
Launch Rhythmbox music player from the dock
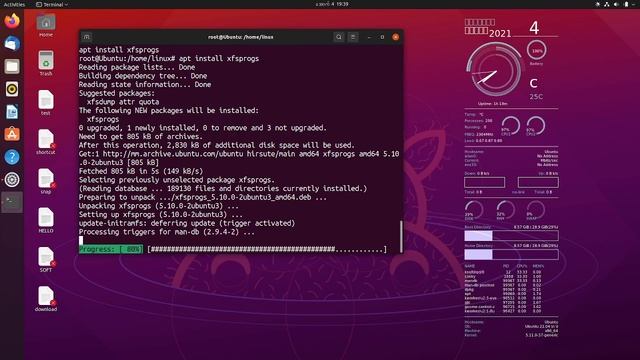coord(12,89)
